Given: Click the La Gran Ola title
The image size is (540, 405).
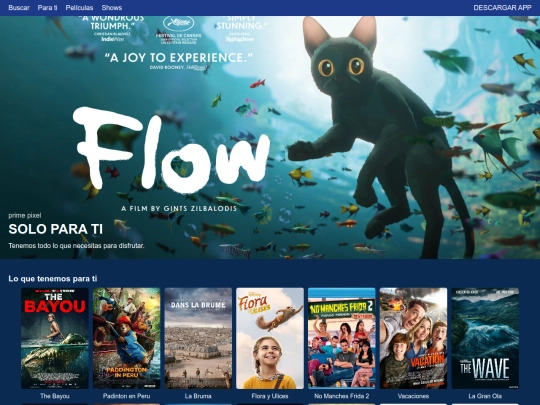Looking at the screenshot, I should pyautogui.click(x=485, y=396).
